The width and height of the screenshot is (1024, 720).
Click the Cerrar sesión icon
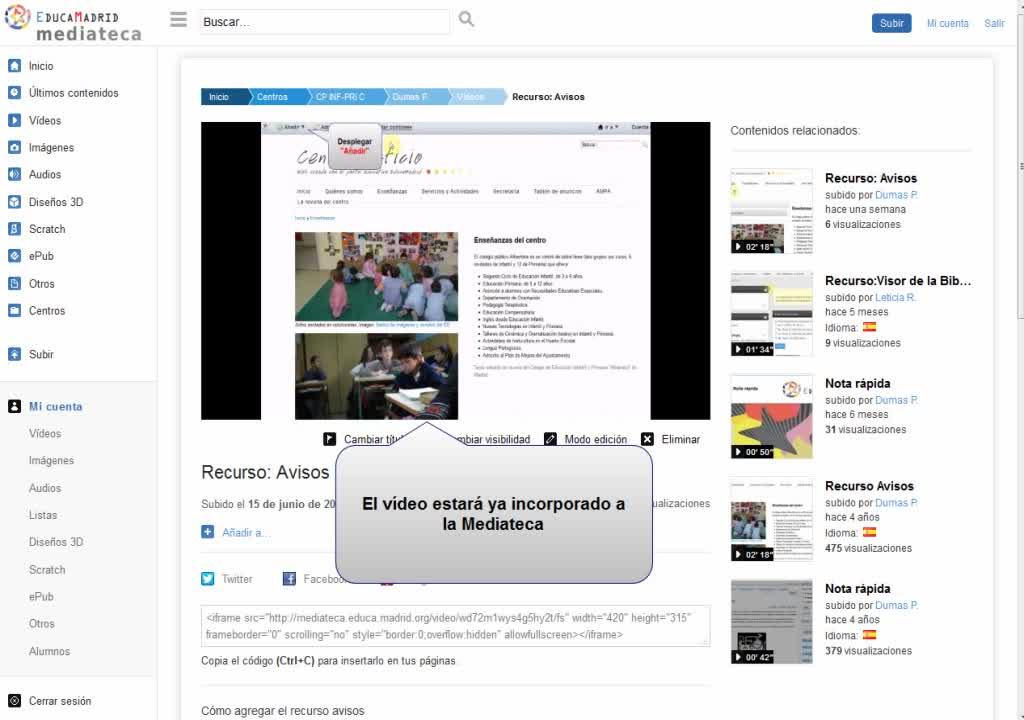pos(14,700)
